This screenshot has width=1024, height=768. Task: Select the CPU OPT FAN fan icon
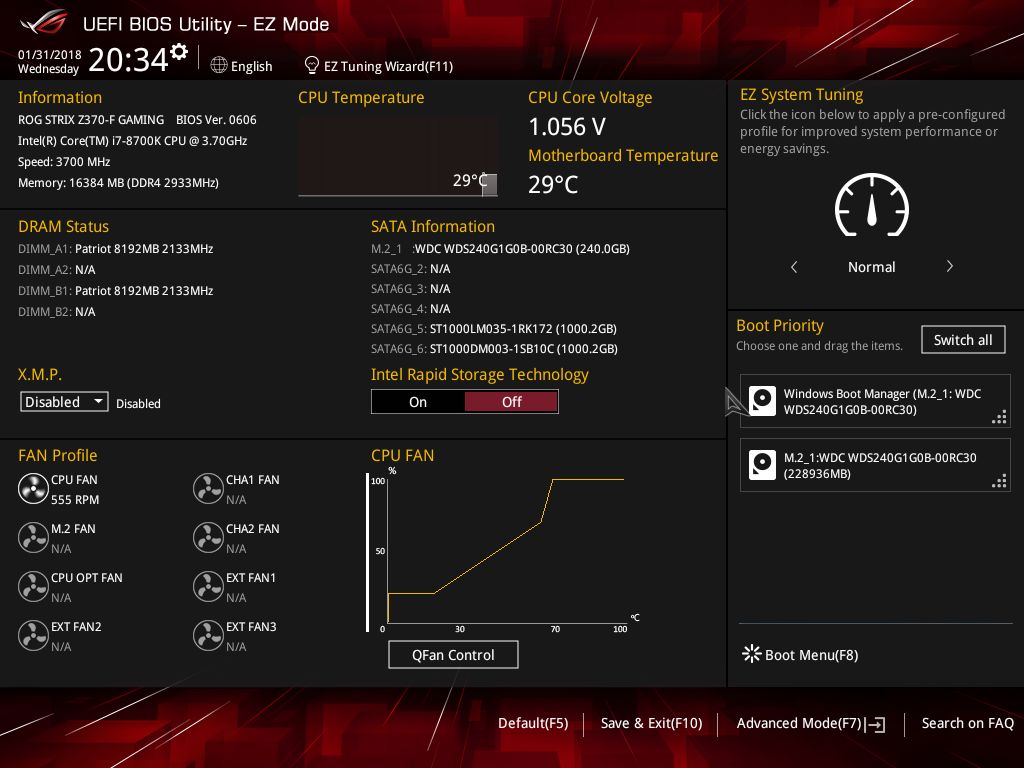tap(33, 586)
